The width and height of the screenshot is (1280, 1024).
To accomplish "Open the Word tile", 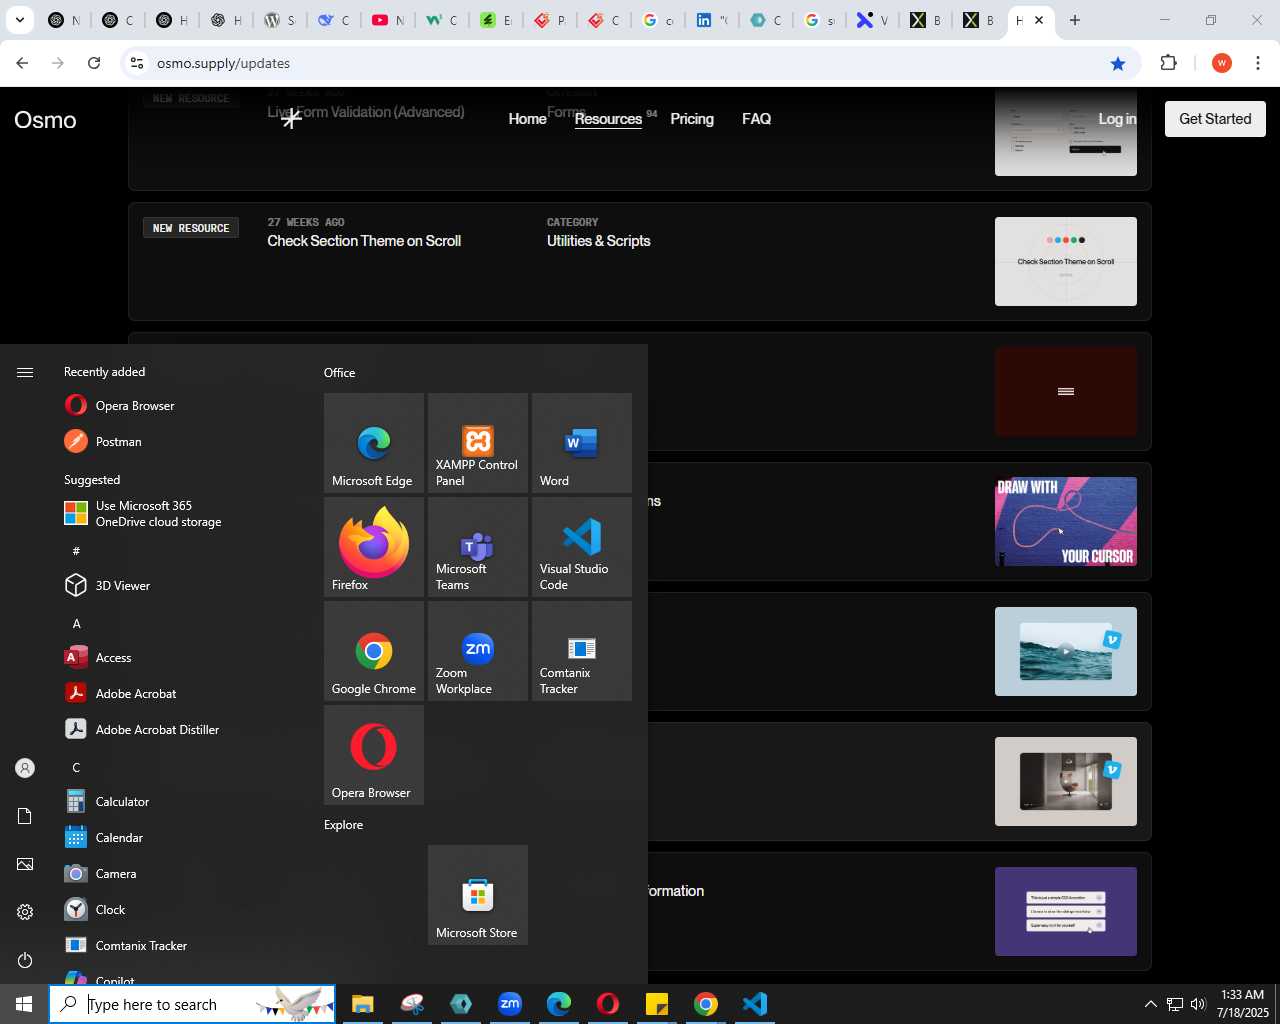I will (x=582, y=443).
